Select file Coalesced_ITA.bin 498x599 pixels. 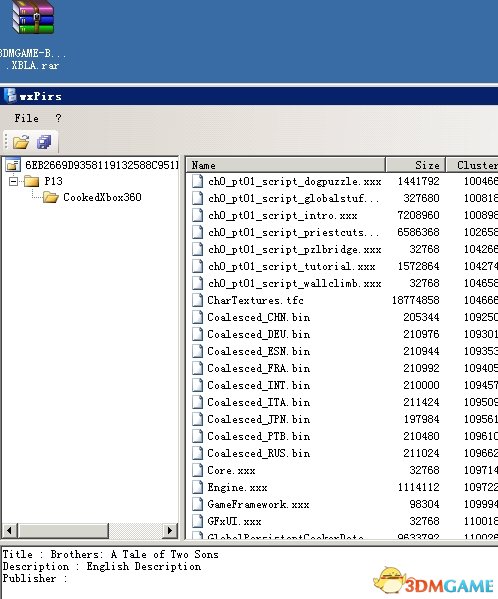coord(259,402)
